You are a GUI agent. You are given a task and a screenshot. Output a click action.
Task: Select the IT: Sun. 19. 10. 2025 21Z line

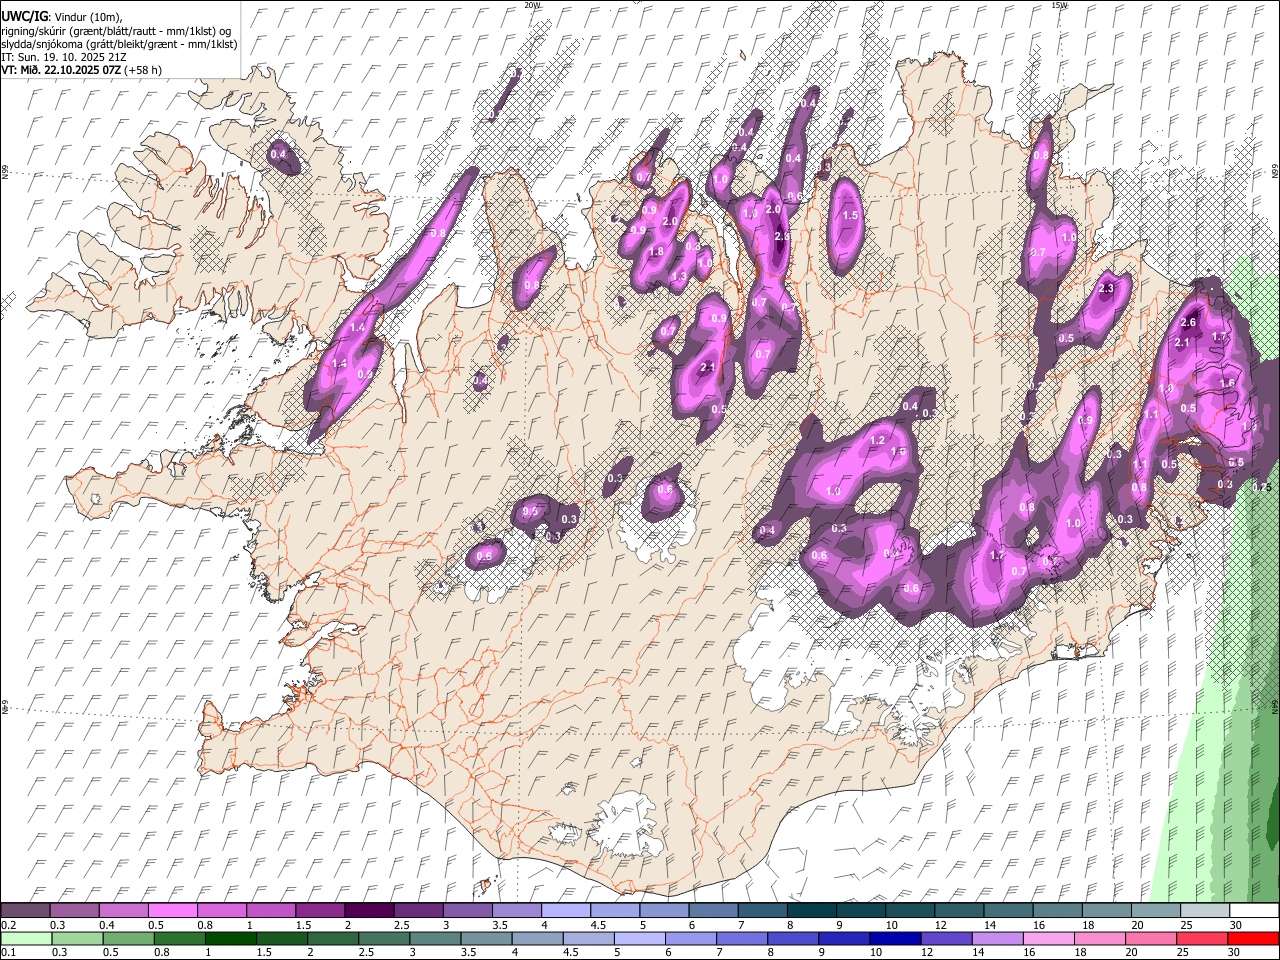point(63,57)
